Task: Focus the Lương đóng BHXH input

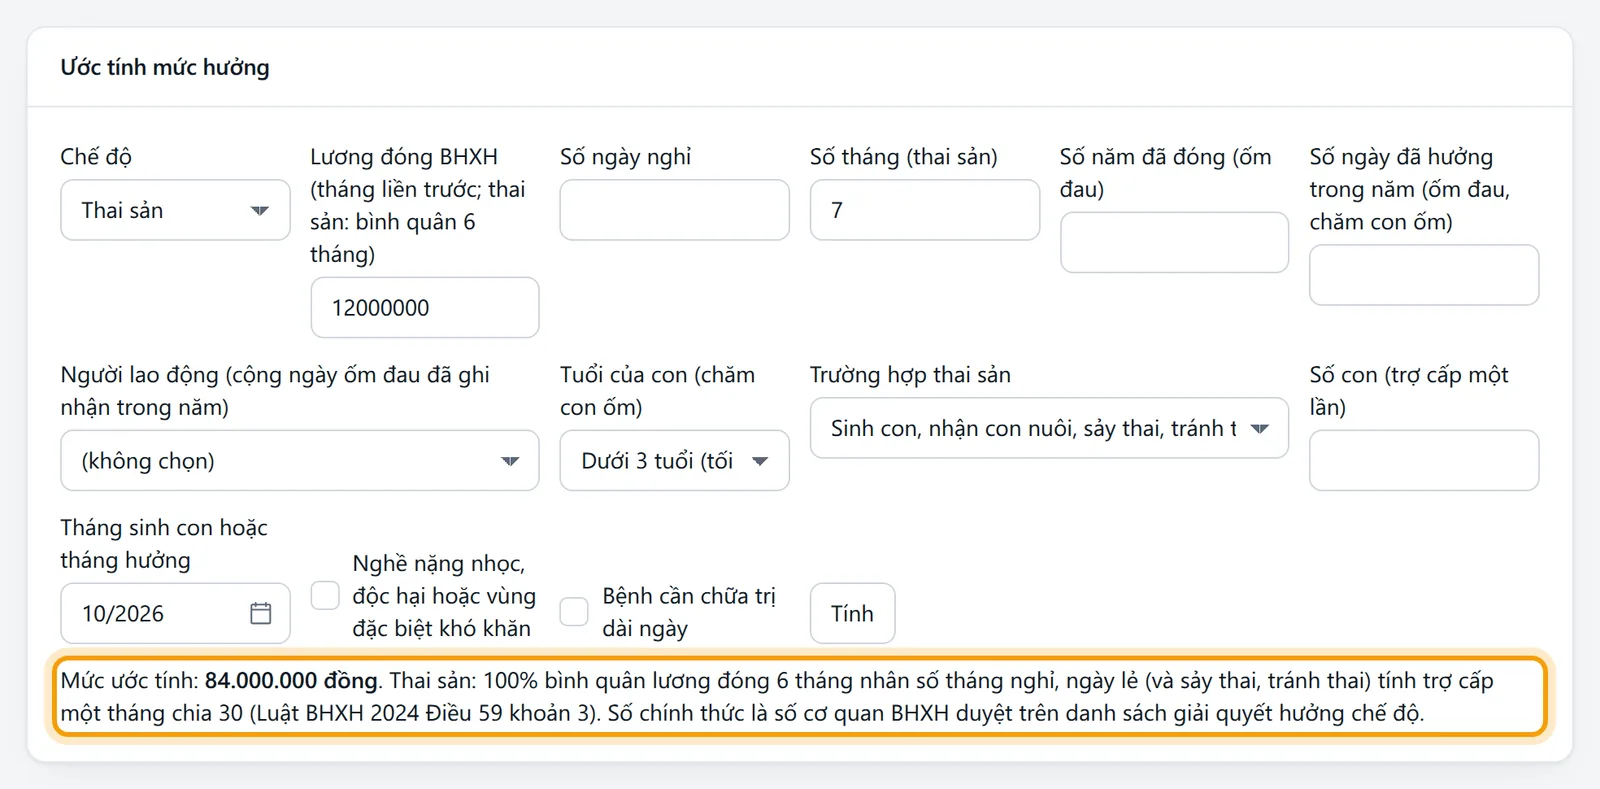Action: pos(425,307)
